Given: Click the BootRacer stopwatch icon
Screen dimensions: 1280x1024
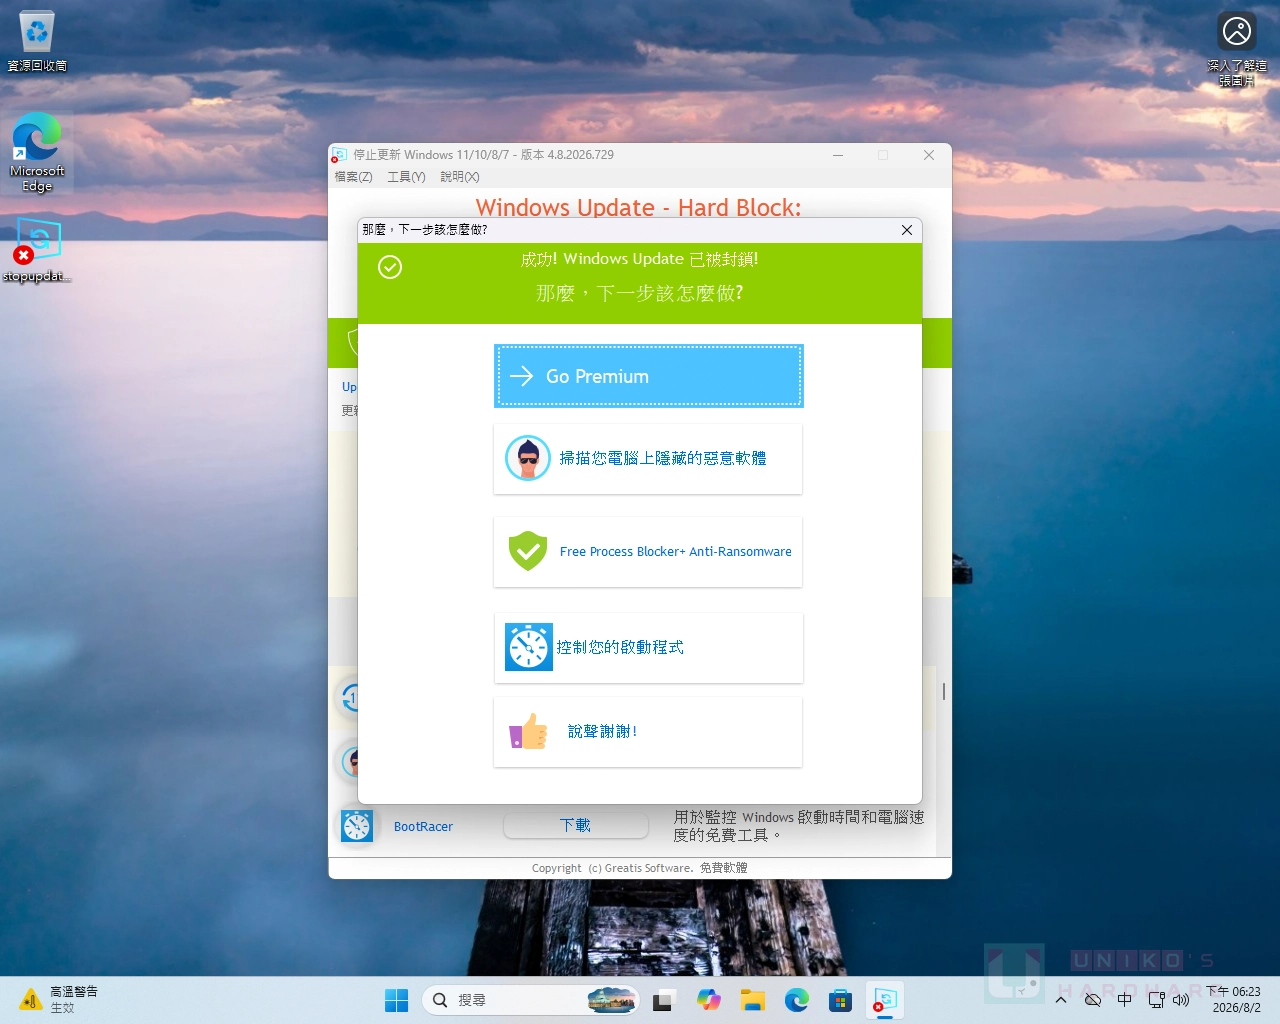Looking at the screenshot, I should pyautogui.click(x=357, y=826).
